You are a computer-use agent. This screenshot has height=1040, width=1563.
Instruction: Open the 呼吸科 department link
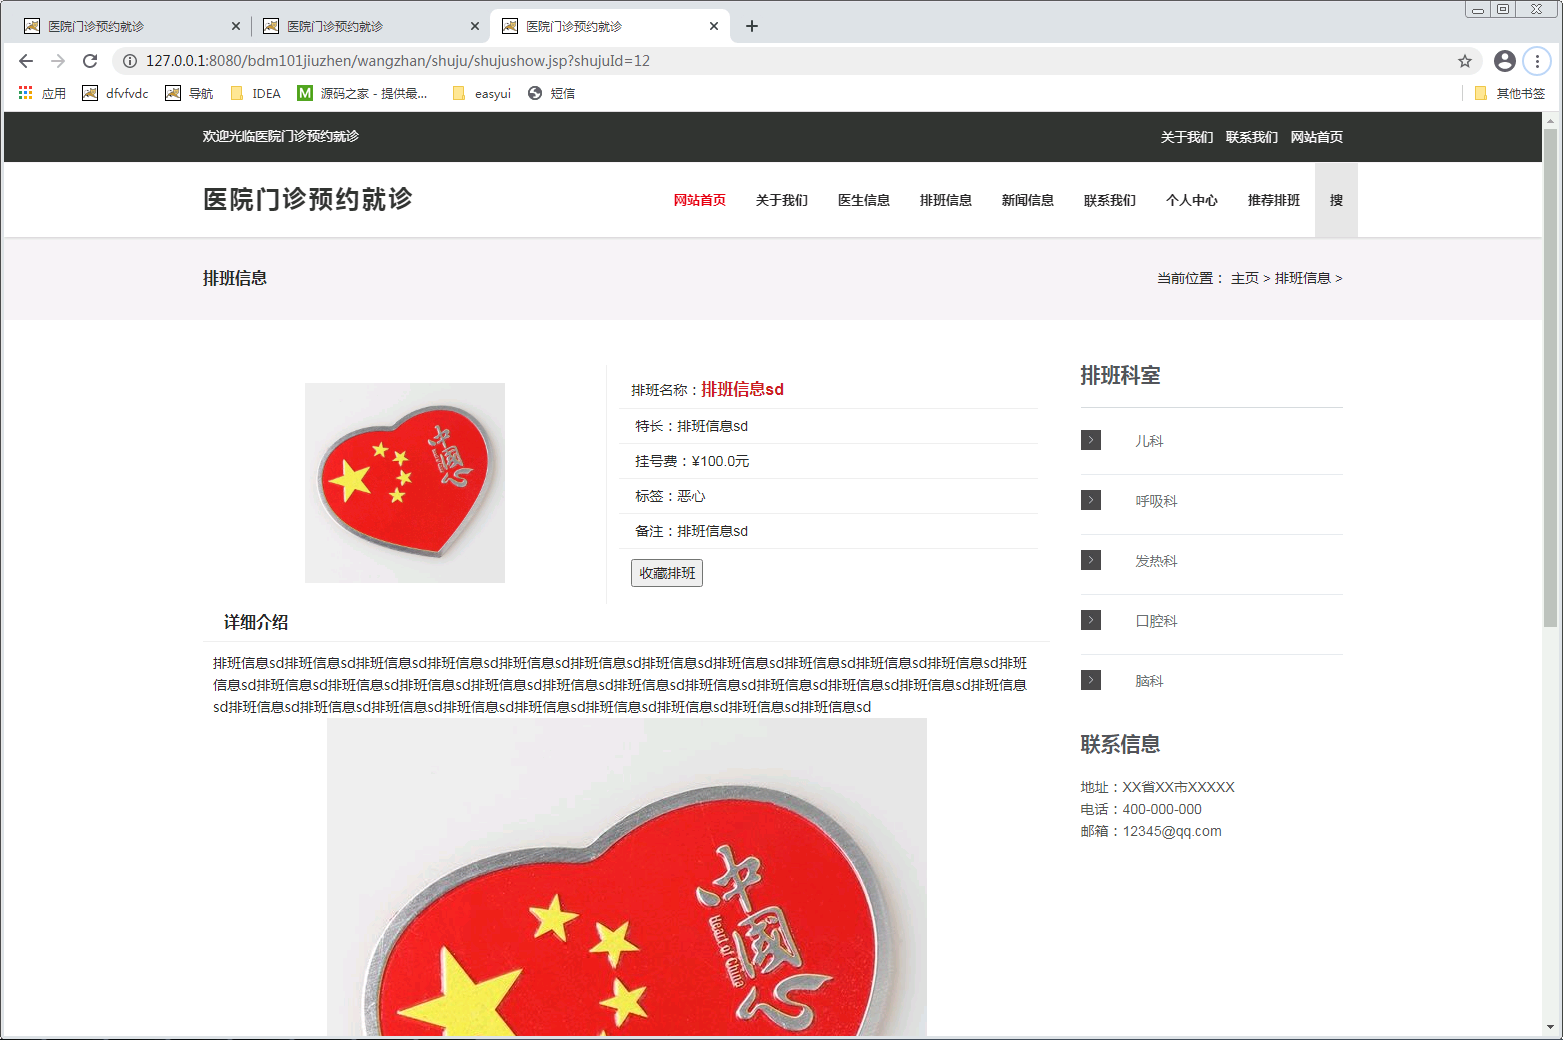pyautogui.click(x=1156, y=501)
